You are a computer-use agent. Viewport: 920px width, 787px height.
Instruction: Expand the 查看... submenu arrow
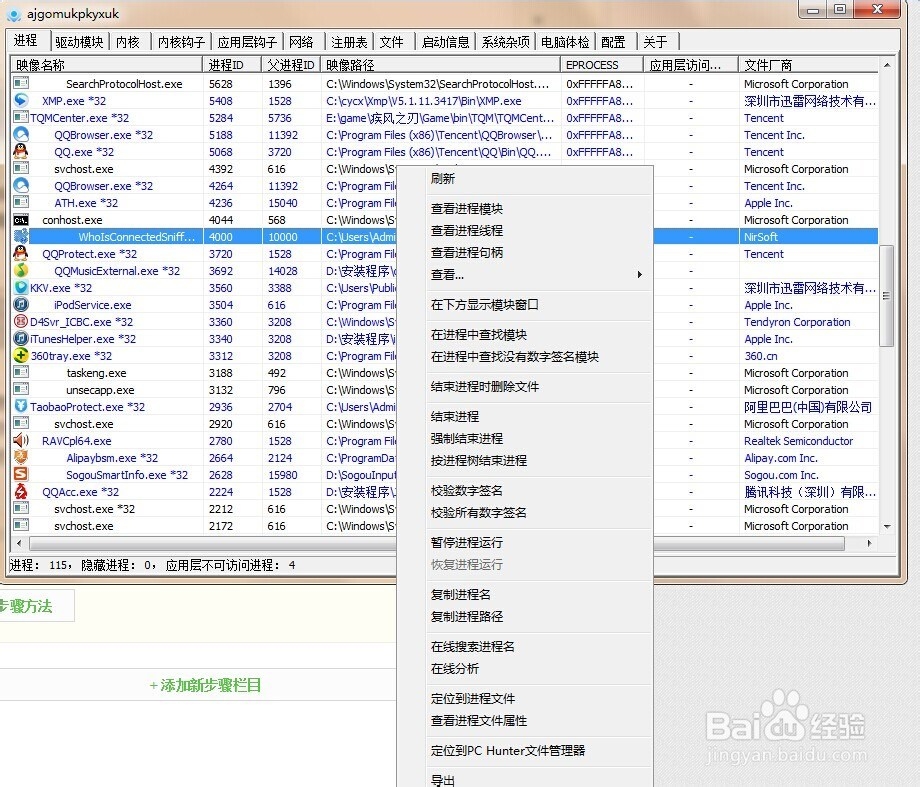point(640,275)
